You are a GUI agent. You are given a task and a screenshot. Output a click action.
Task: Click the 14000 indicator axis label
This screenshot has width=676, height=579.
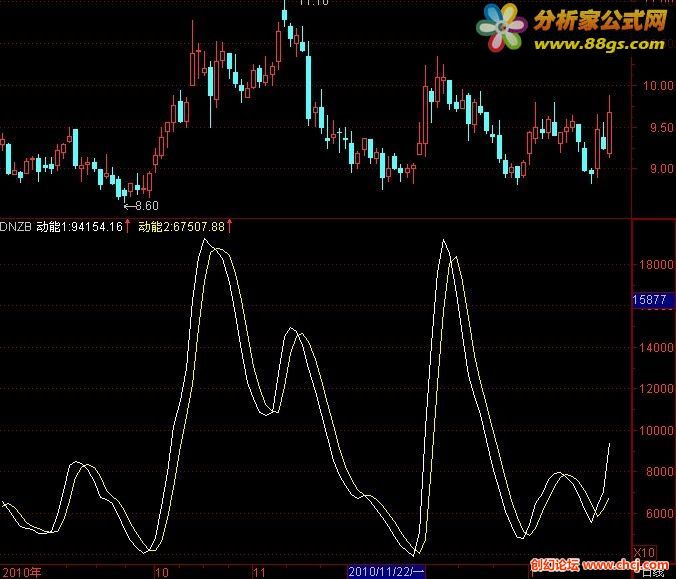pos(656,347)
